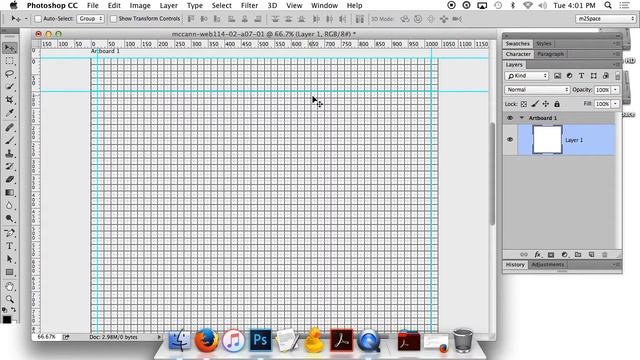Select the Eraser tool
Screen dimensions: 640x360
pos(9,180)
